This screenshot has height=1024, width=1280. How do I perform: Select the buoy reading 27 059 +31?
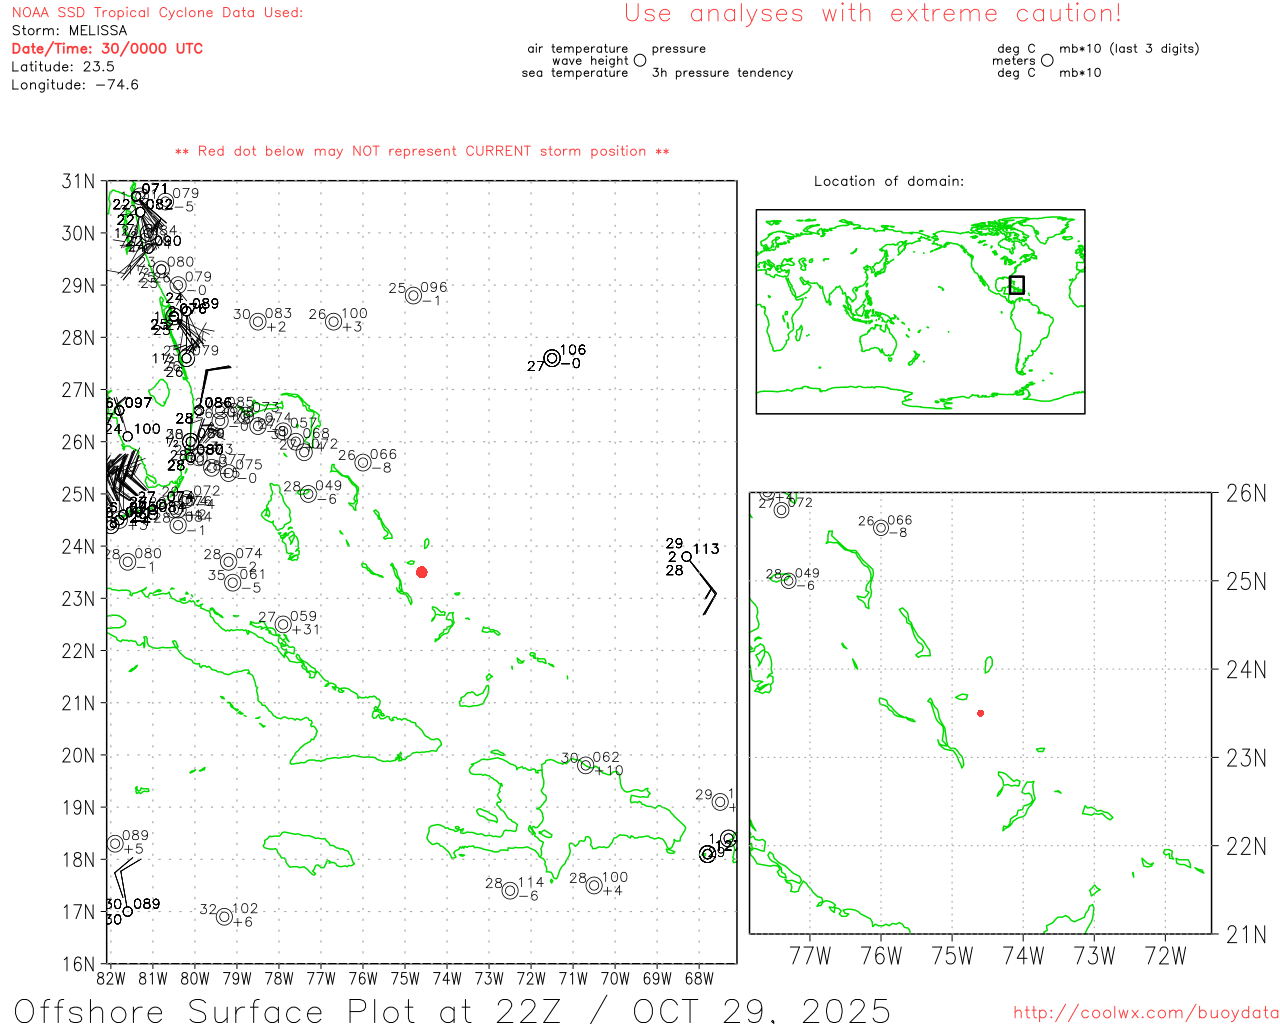click(283, 624)
